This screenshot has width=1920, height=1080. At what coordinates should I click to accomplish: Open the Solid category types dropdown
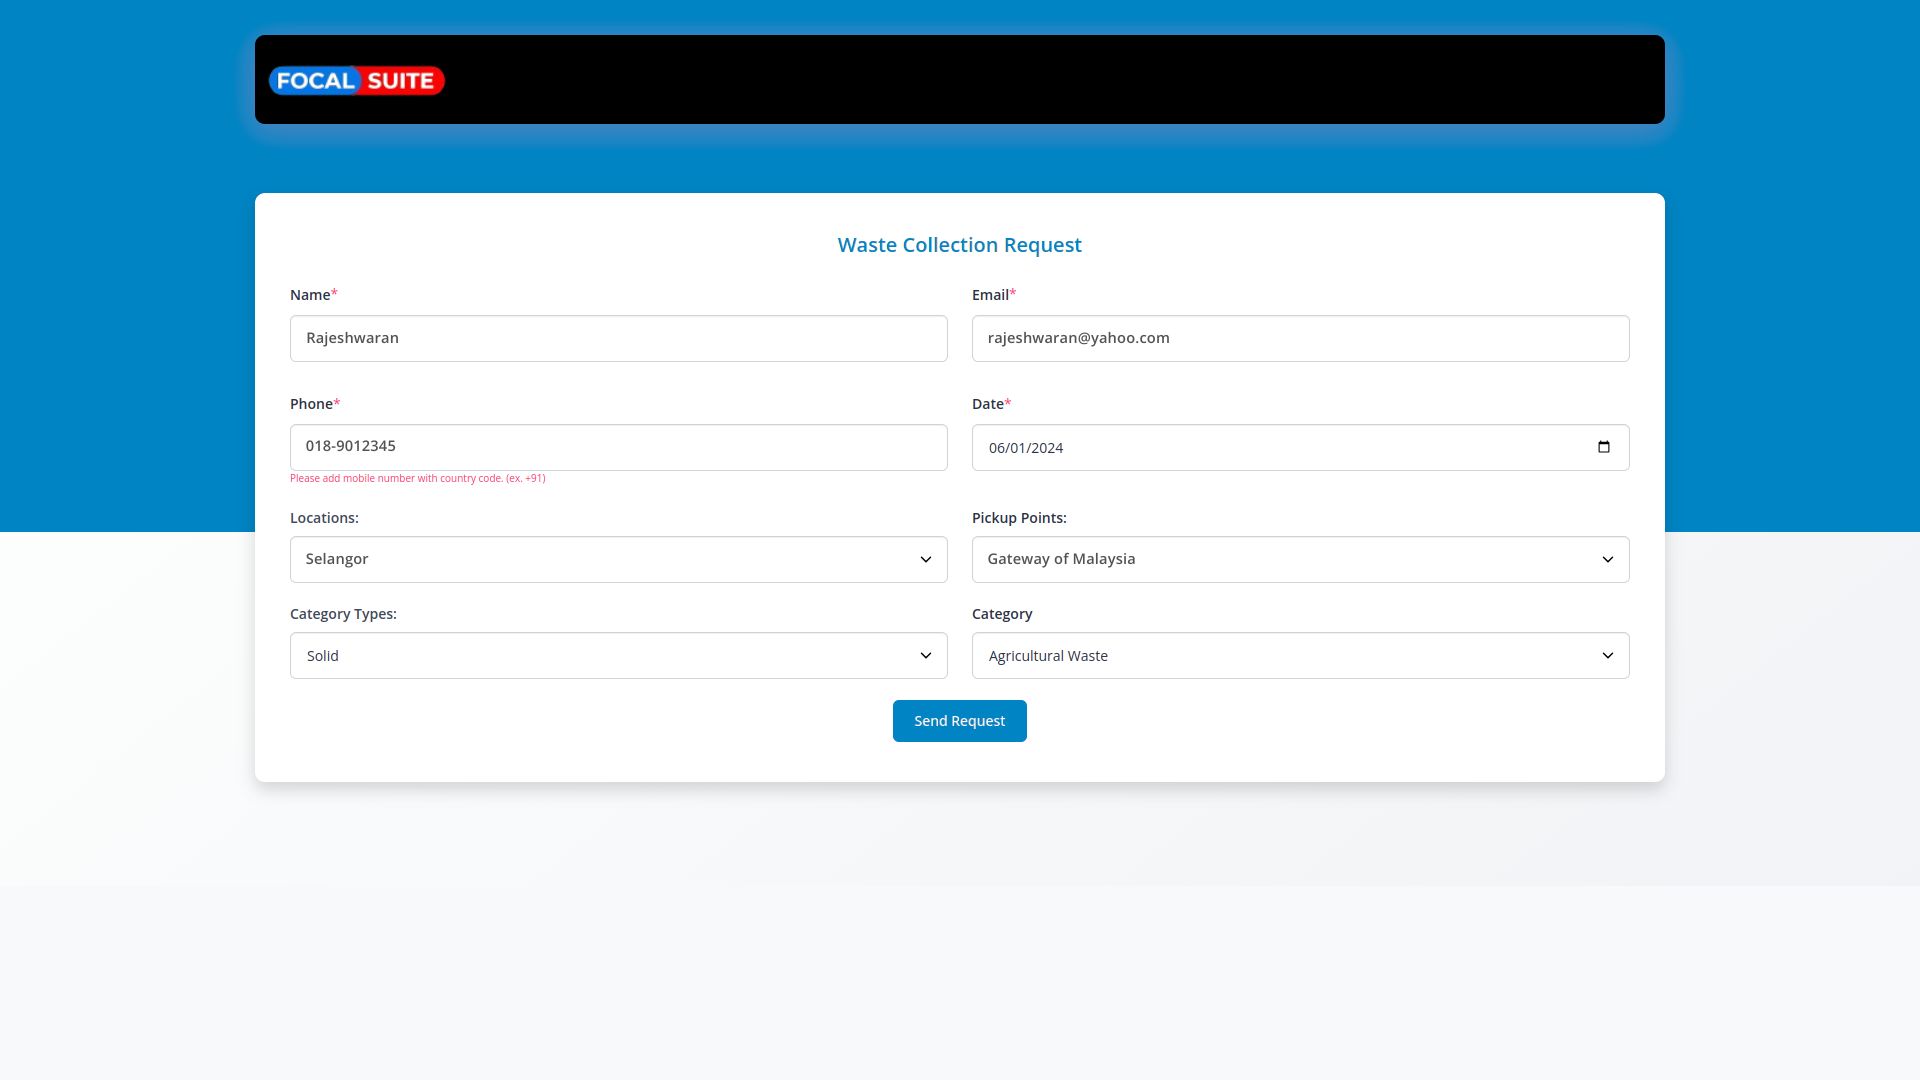pyautogui.click(x=600, y=656)
